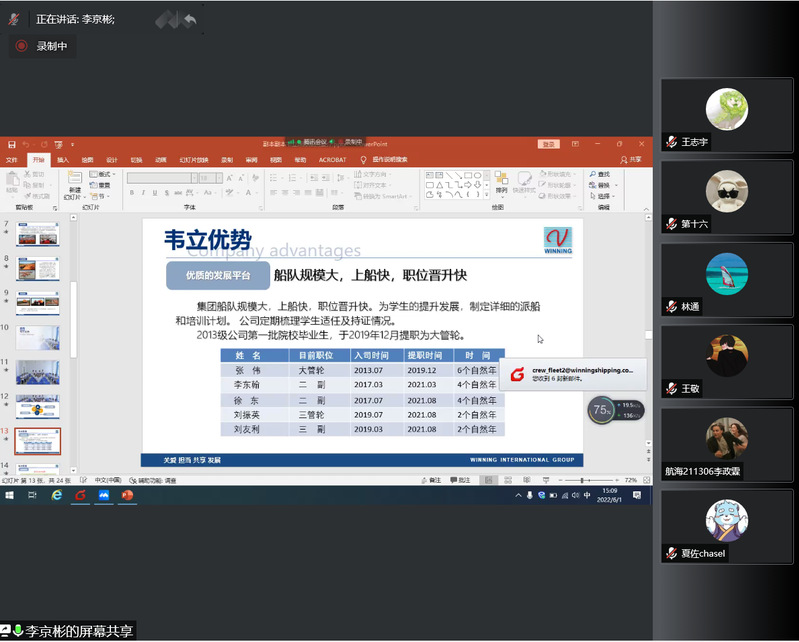Click the Reset (重置) slide button
Viewport: 799px width, 642px height.
pos(100,185)
